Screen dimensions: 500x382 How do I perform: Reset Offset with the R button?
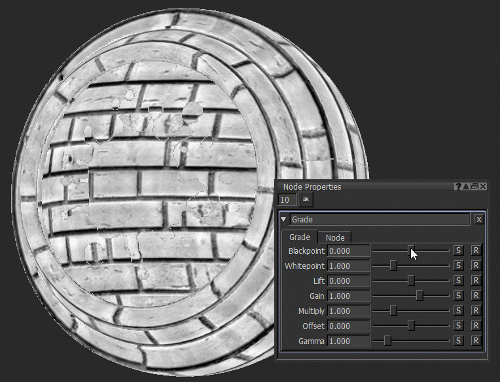pos(476,325)
